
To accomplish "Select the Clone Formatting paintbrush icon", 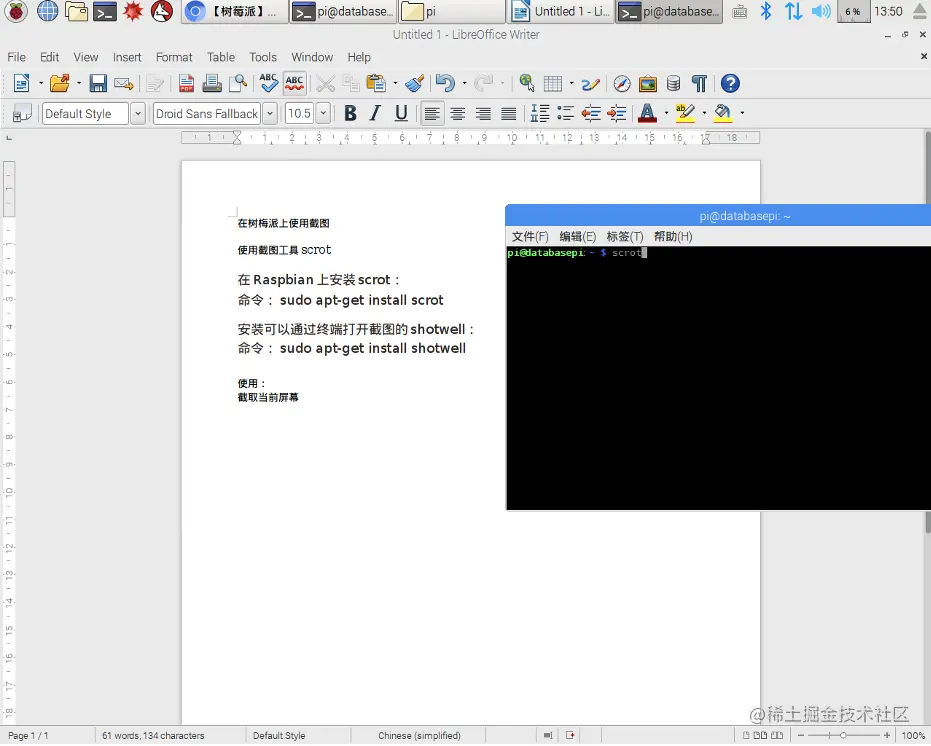I will point(414,83).
